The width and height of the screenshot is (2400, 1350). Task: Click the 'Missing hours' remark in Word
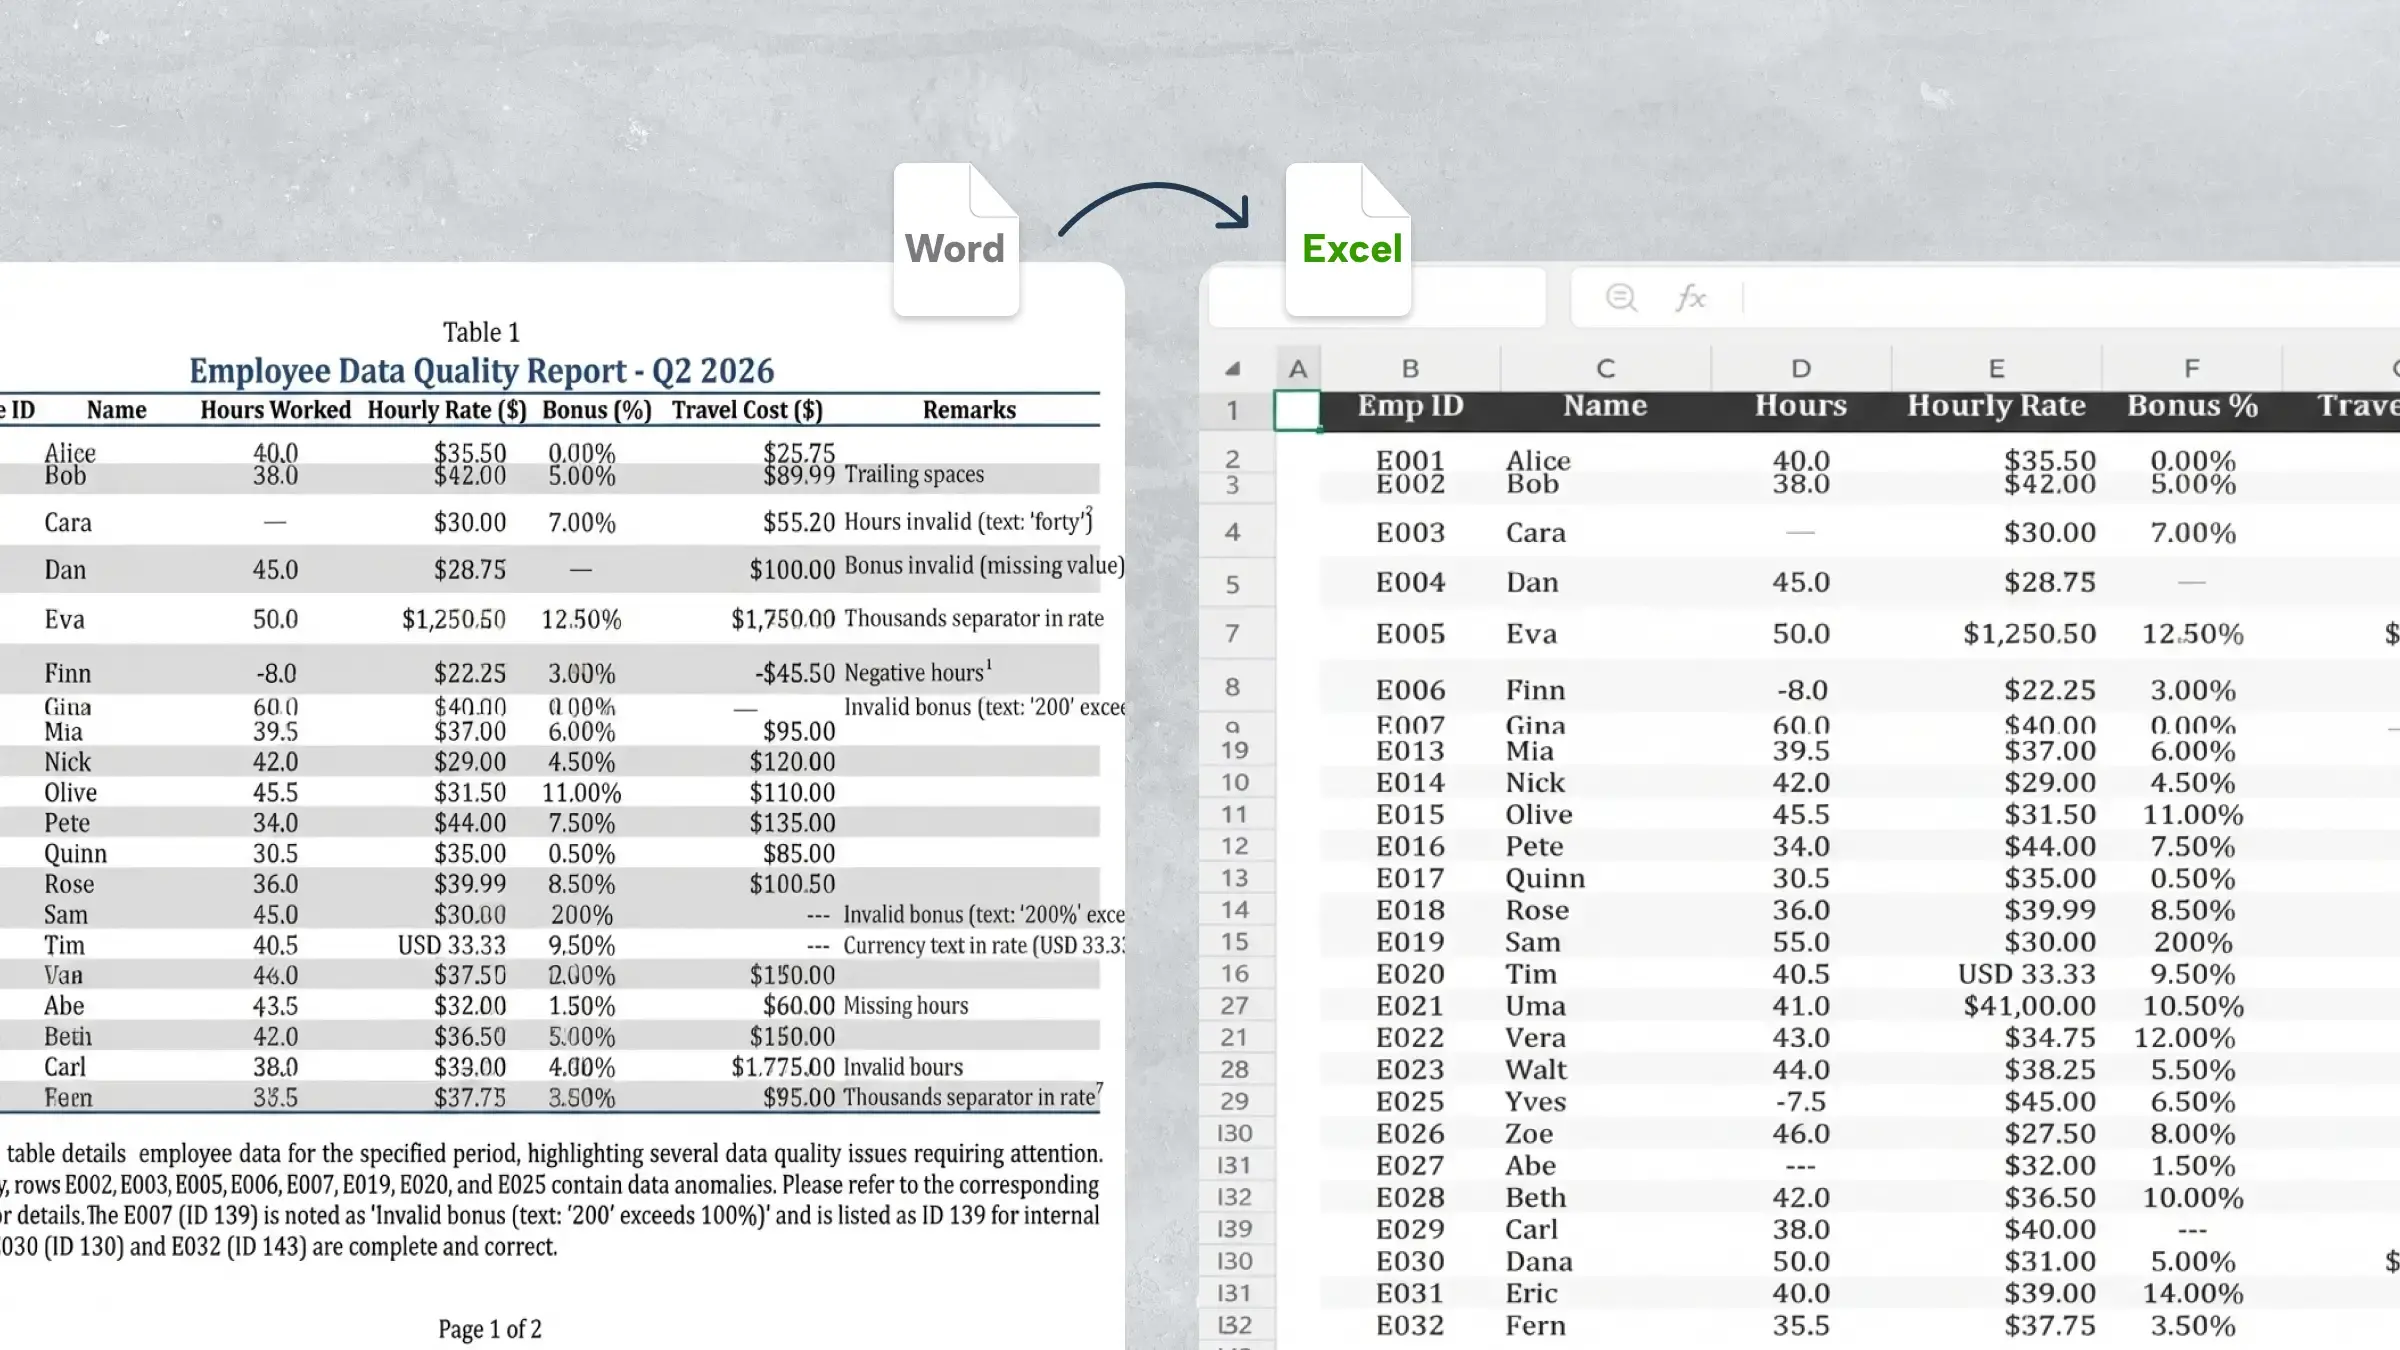(x=906, y=1005)
